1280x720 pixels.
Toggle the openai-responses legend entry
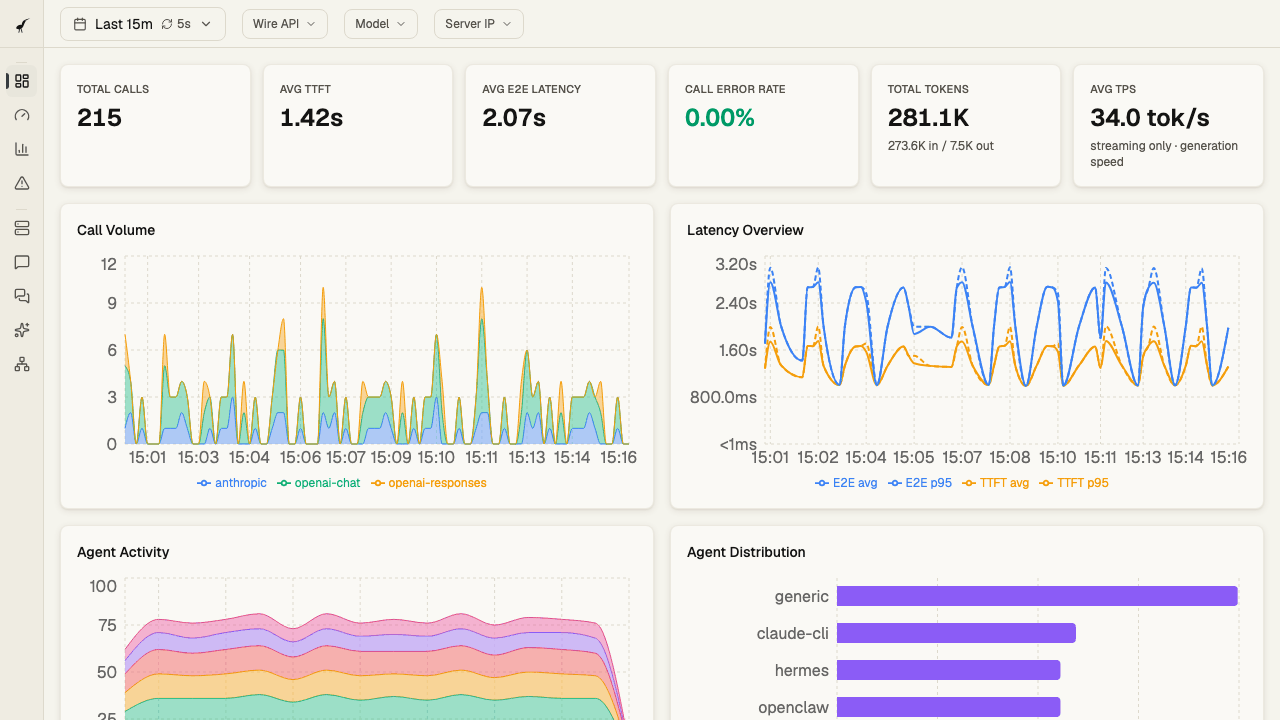[x=428, y=483]
